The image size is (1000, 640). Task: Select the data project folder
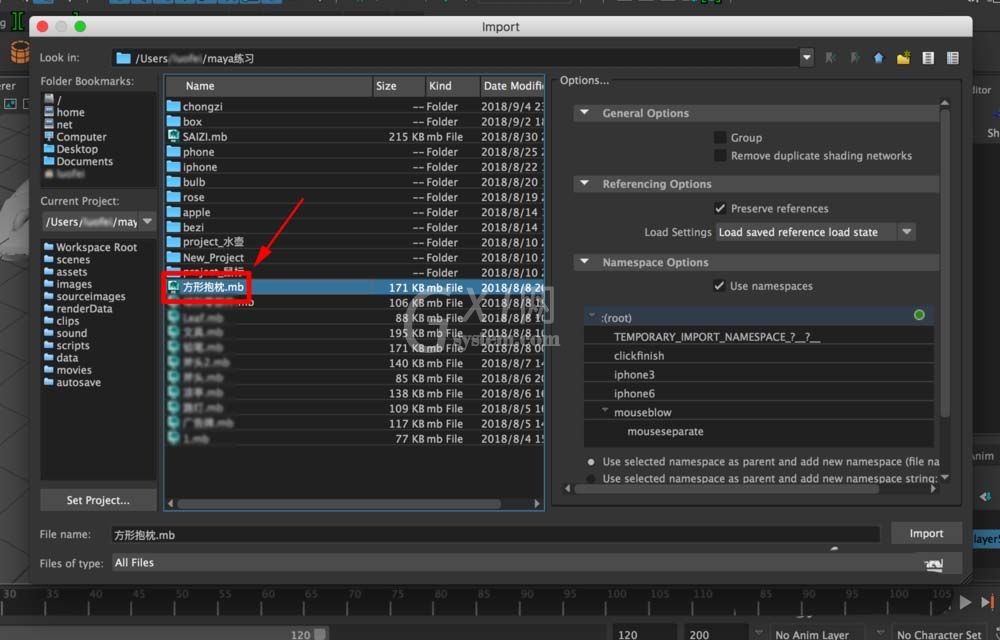click(61, 358)
